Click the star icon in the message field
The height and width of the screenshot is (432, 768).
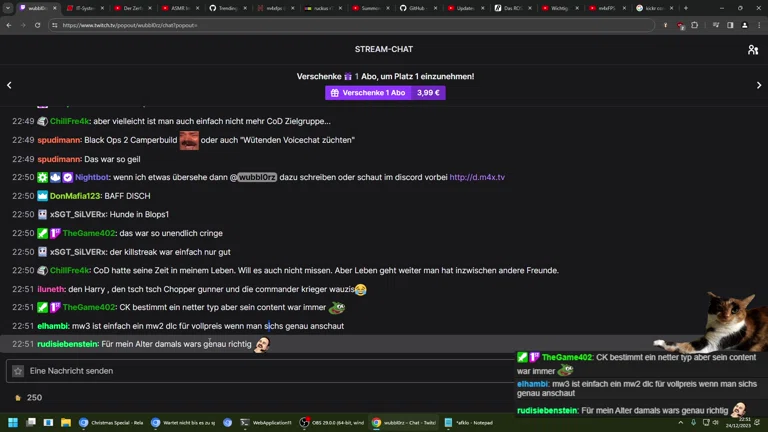tap(18, 371)
